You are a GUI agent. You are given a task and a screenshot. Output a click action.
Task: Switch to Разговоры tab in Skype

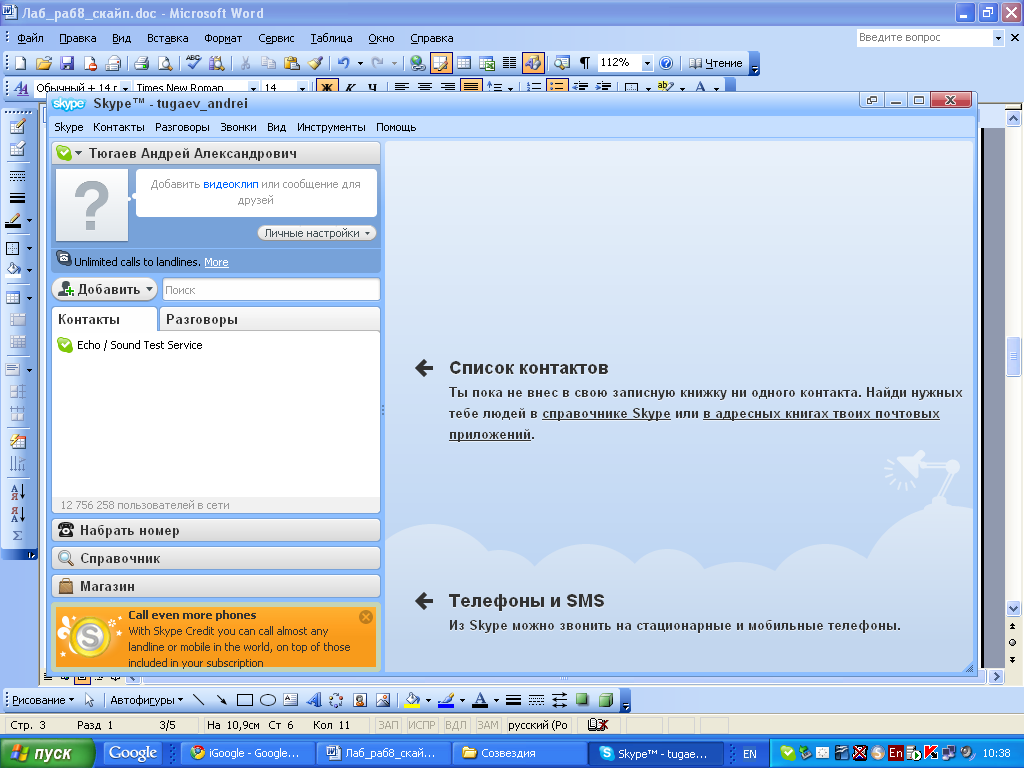coord(270,319)
